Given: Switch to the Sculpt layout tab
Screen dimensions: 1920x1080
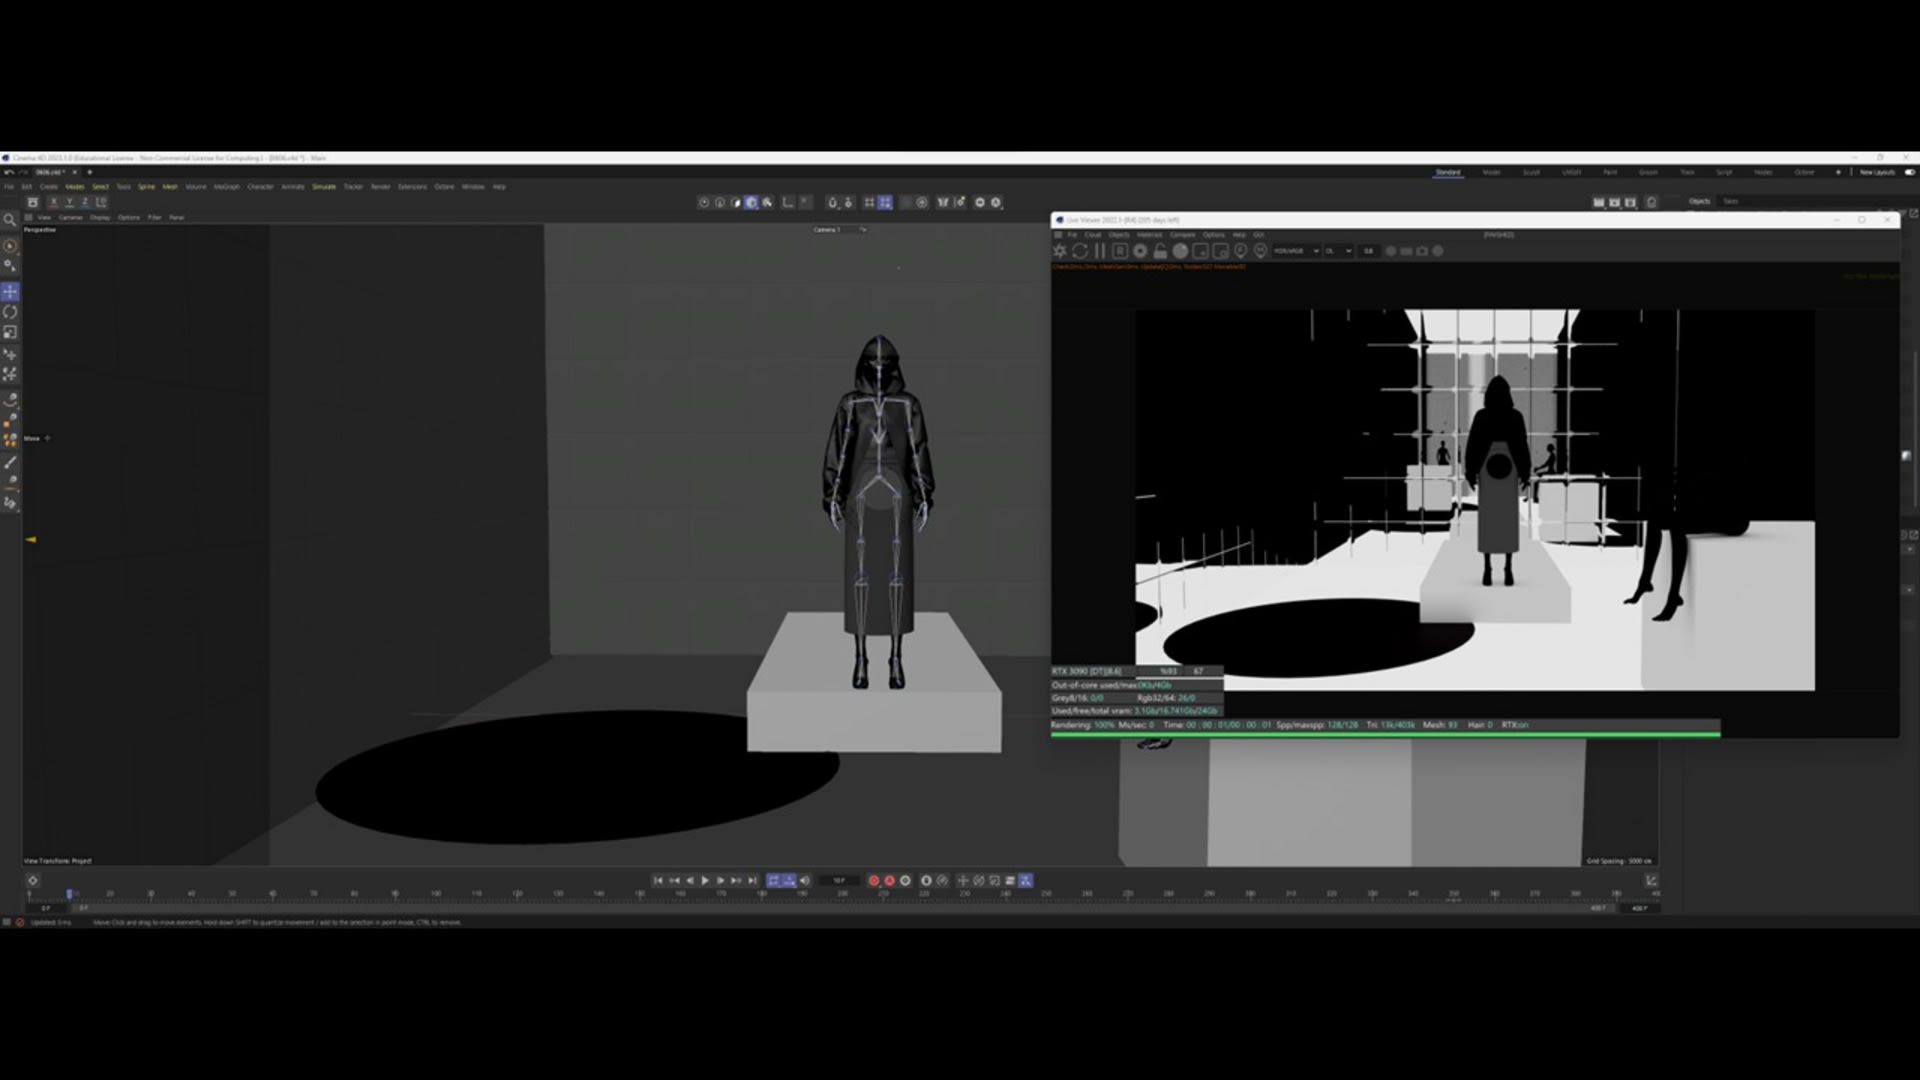Looking at the screenshot, I should click(x=1531, y=172).
